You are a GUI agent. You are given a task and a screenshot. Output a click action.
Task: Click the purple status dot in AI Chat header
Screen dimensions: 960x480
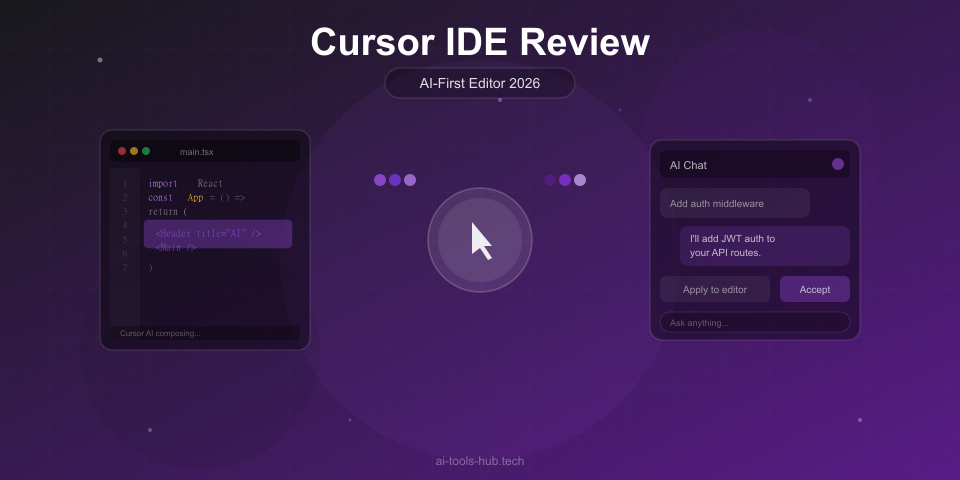(838, 164)
